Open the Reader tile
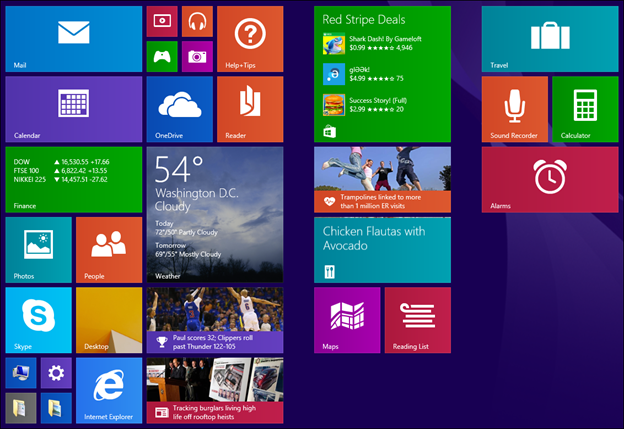This screenshot has height=429, width=624. tap(250, 109)
